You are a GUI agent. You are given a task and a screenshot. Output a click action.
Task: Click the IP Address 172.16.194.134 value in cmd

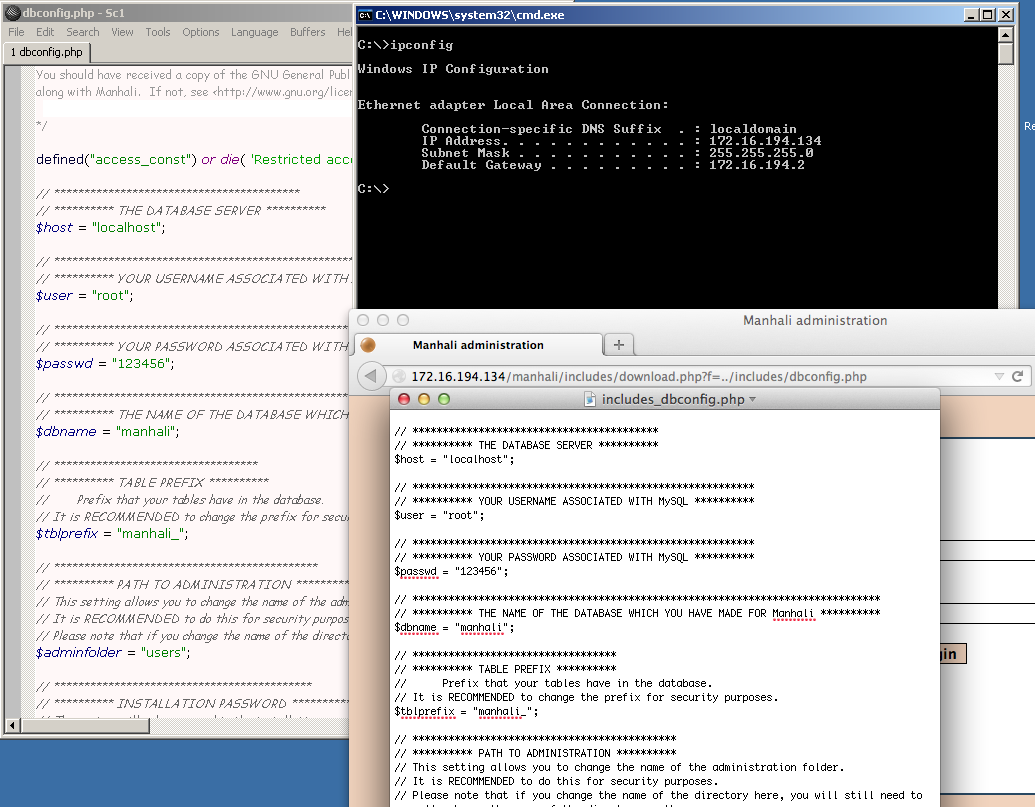coord(765,141)
